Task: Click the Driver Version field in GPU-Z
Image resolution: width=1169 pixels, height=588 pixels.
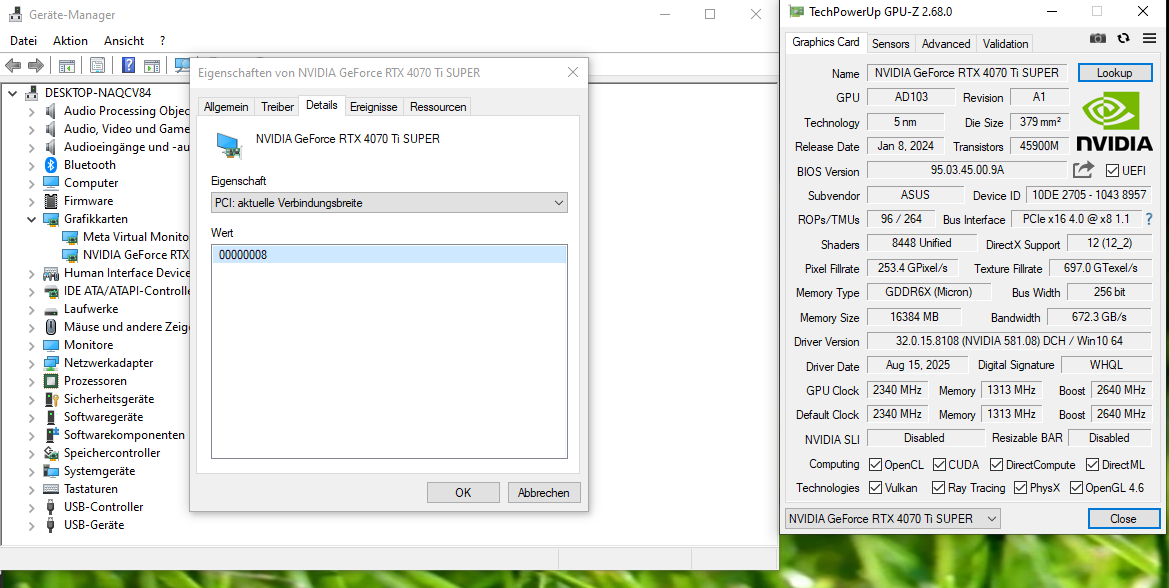Action: [1009, 341]
